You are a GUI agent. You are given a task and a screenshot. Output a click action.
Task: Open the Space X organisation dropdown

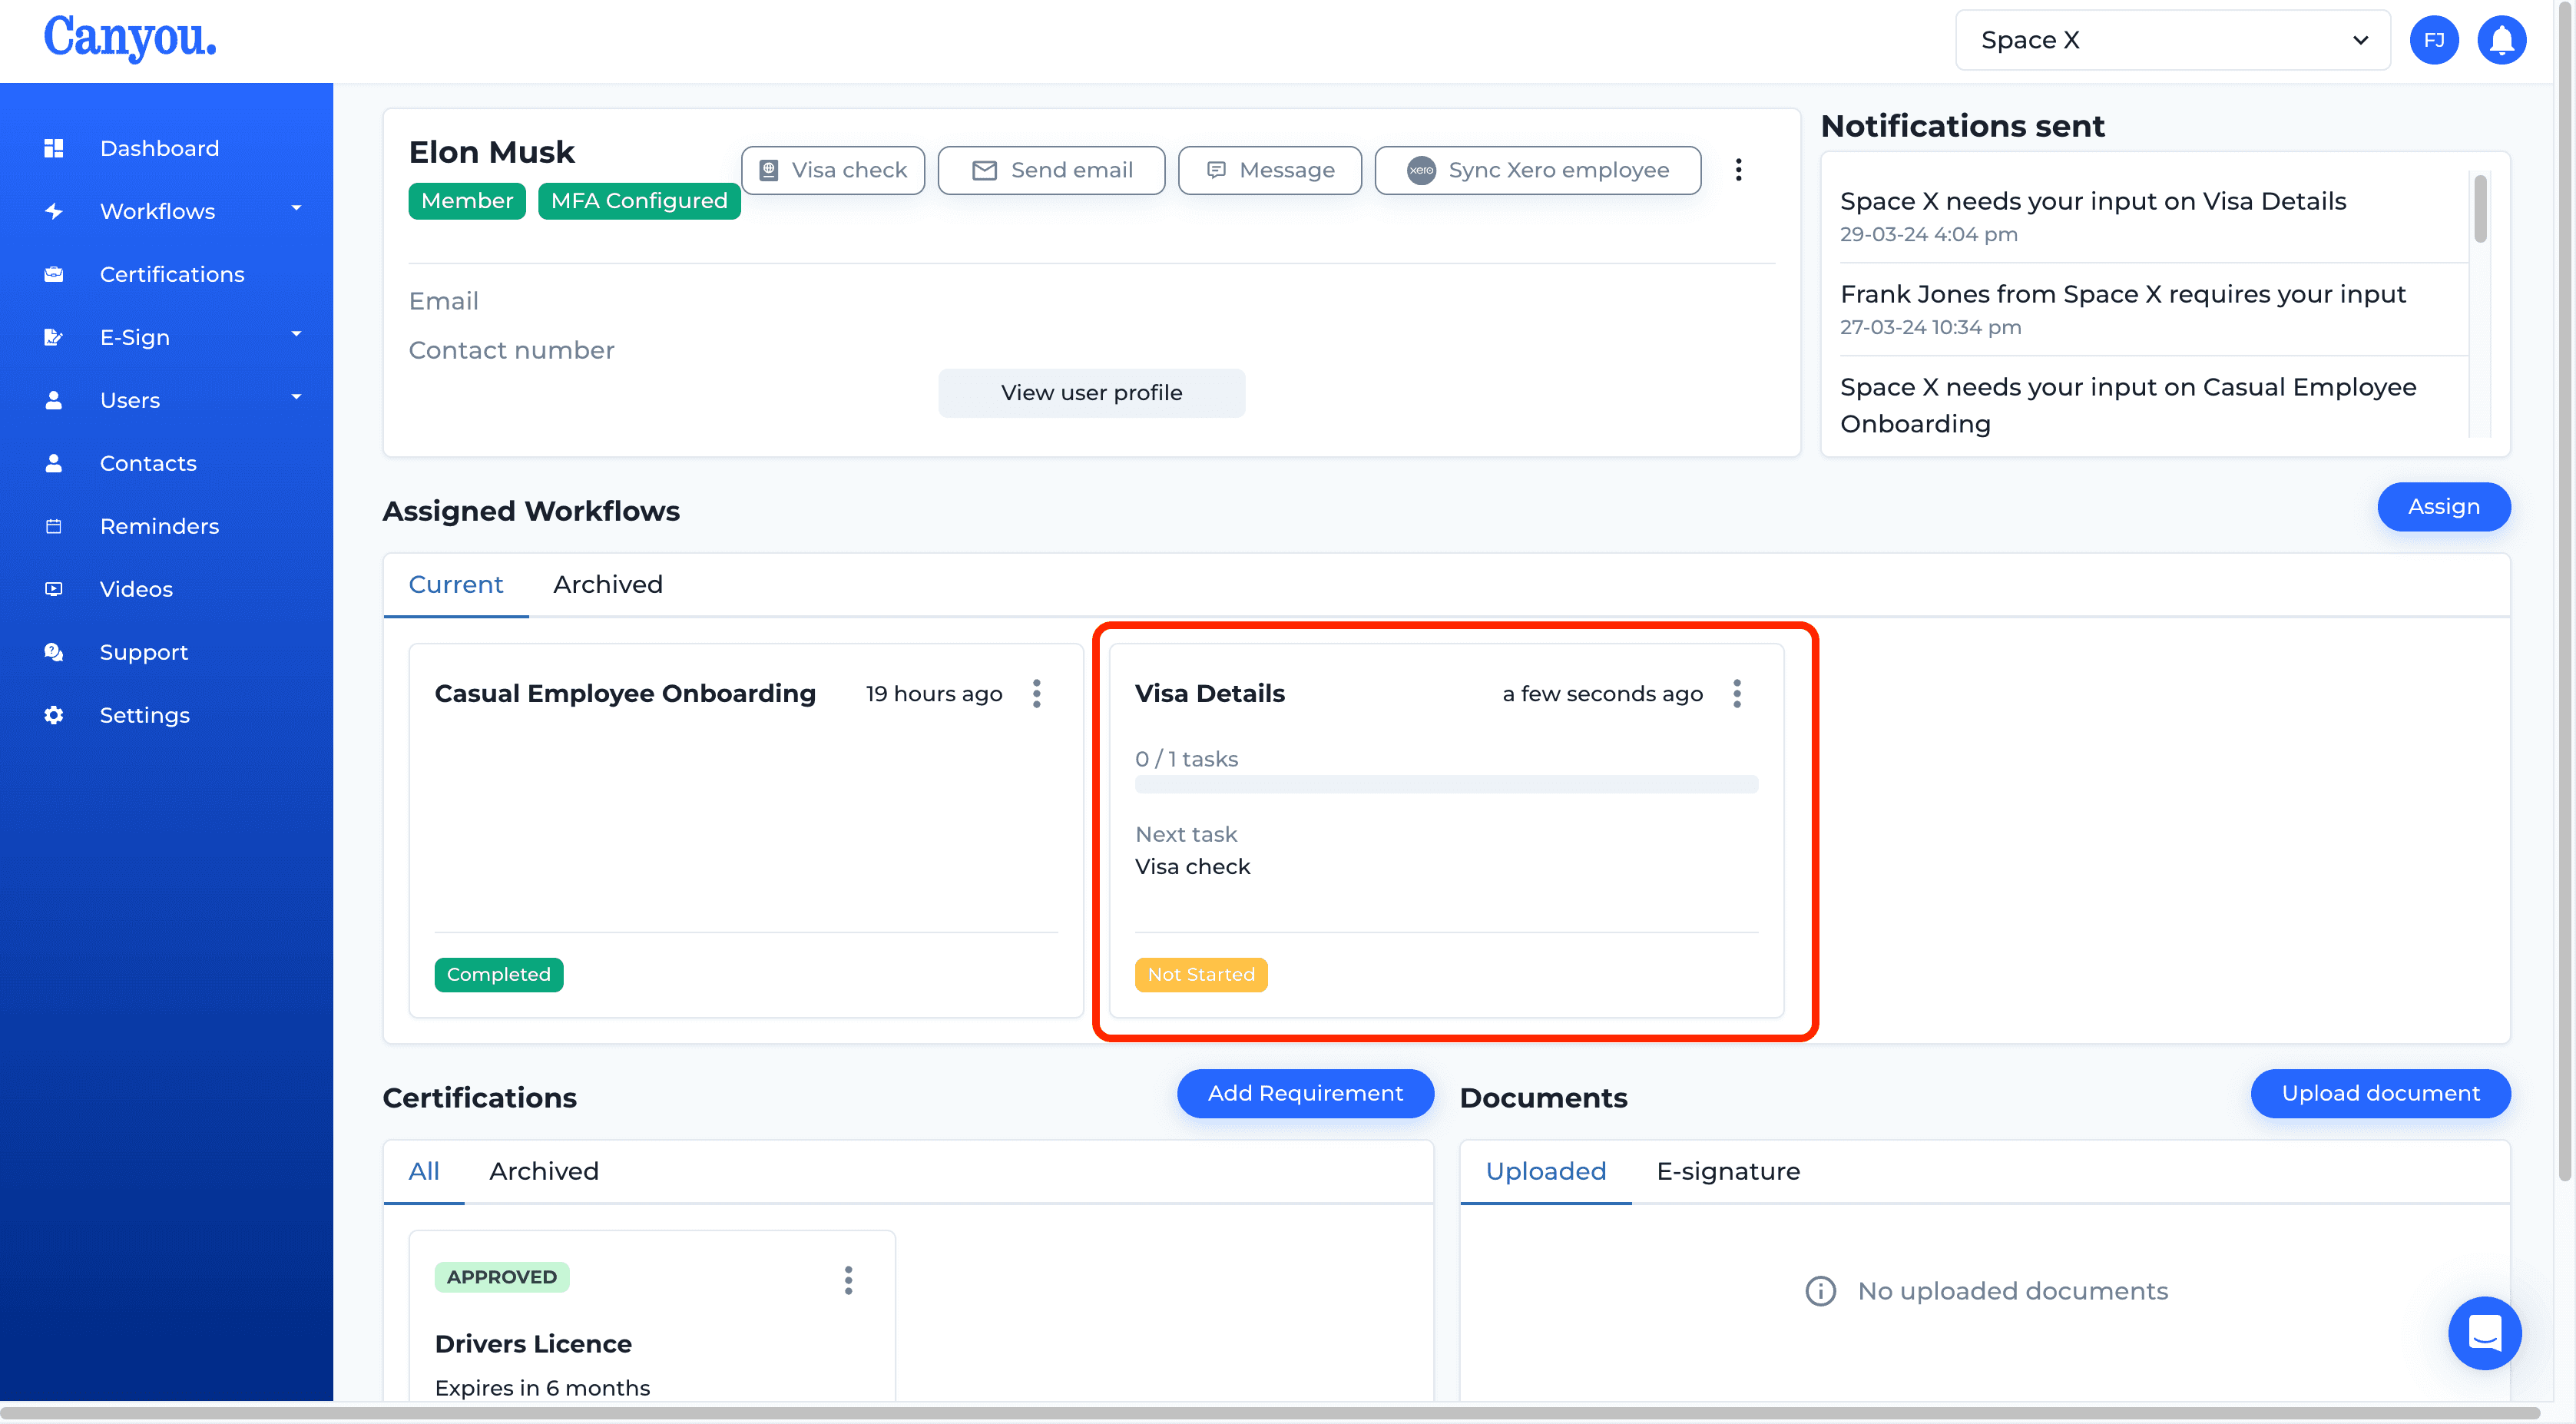point(2172,40)
